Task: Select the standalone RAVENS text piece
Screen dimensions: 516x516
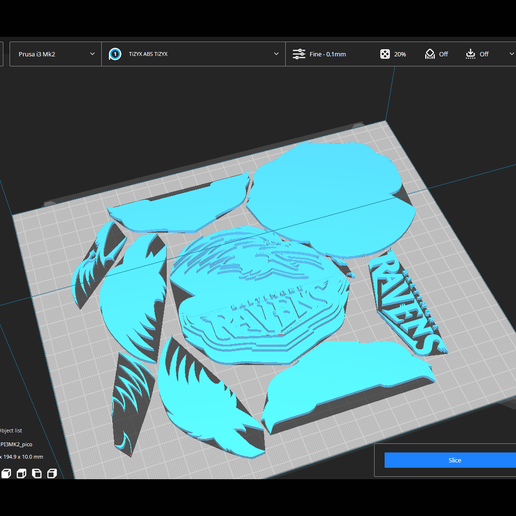Action: pyautogui.click(x=408, y=302)
